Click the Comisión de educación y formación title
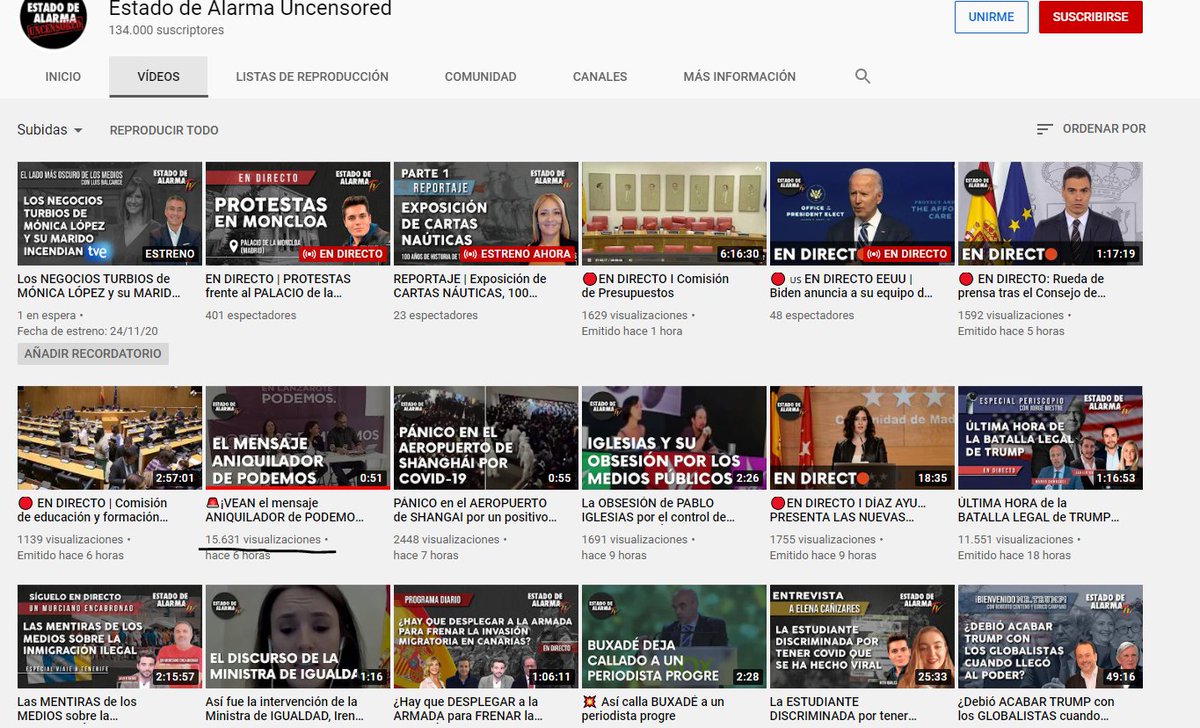Screen dimensions: 1200x728 [x=92, y=510]
